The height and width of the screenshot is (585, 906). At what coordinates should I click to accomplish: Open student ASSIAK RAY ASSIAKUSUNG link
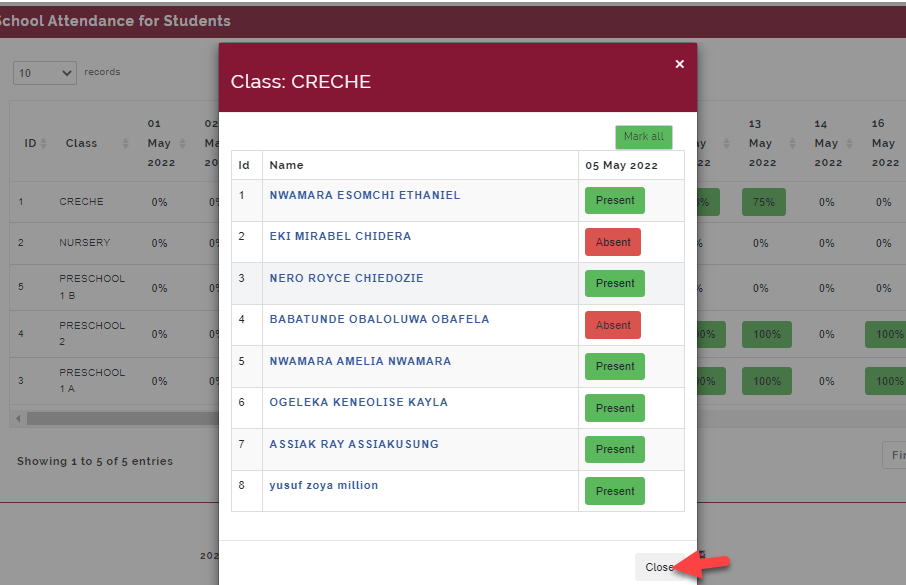pos(354,444)
